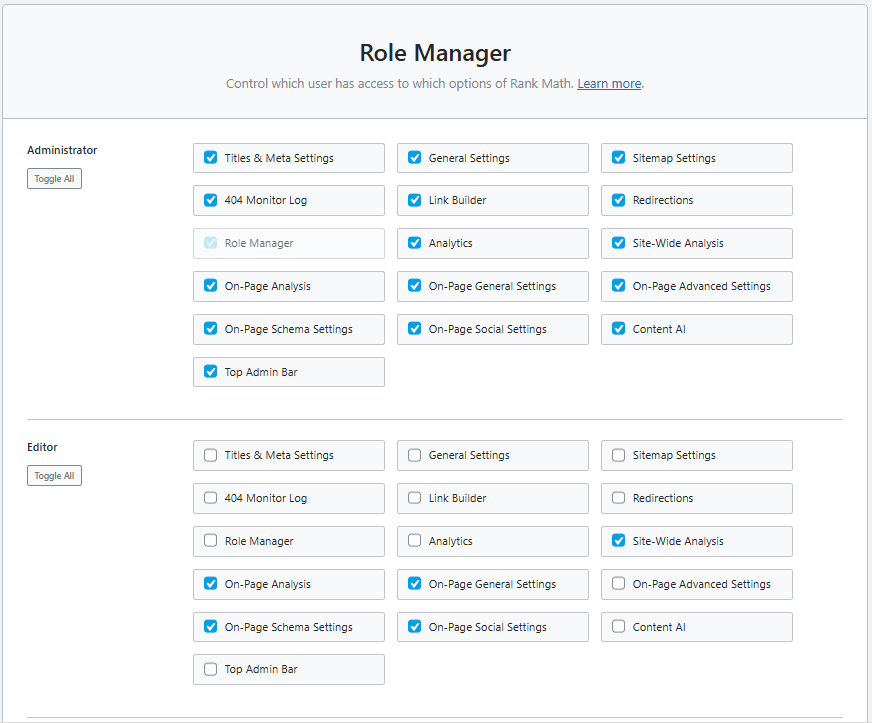The image size is (872, 723).
Task: Check Editor General Settings checkbox
Action: click(x=414, y=455)
